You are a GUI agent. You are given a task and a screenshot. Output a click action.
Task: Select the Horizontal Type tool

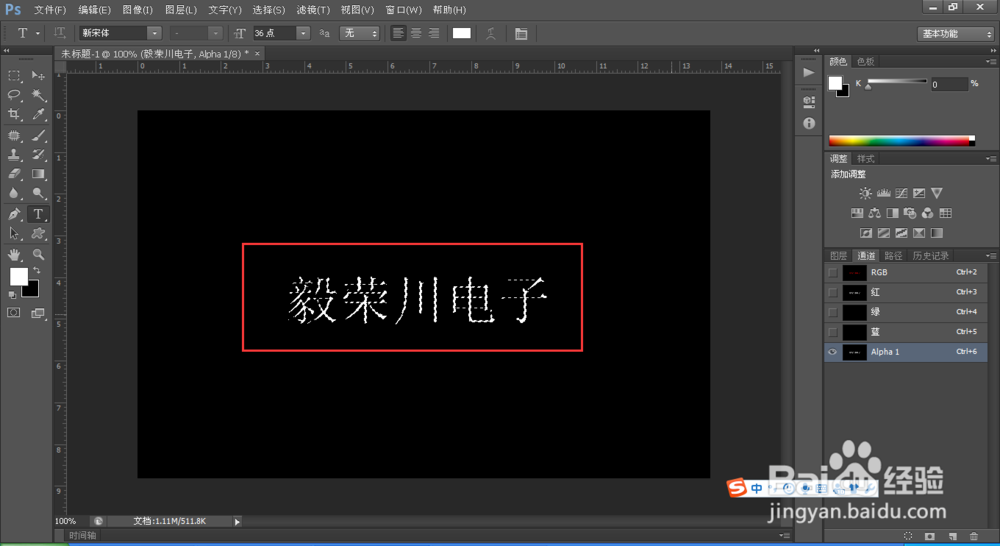(38, 214)
